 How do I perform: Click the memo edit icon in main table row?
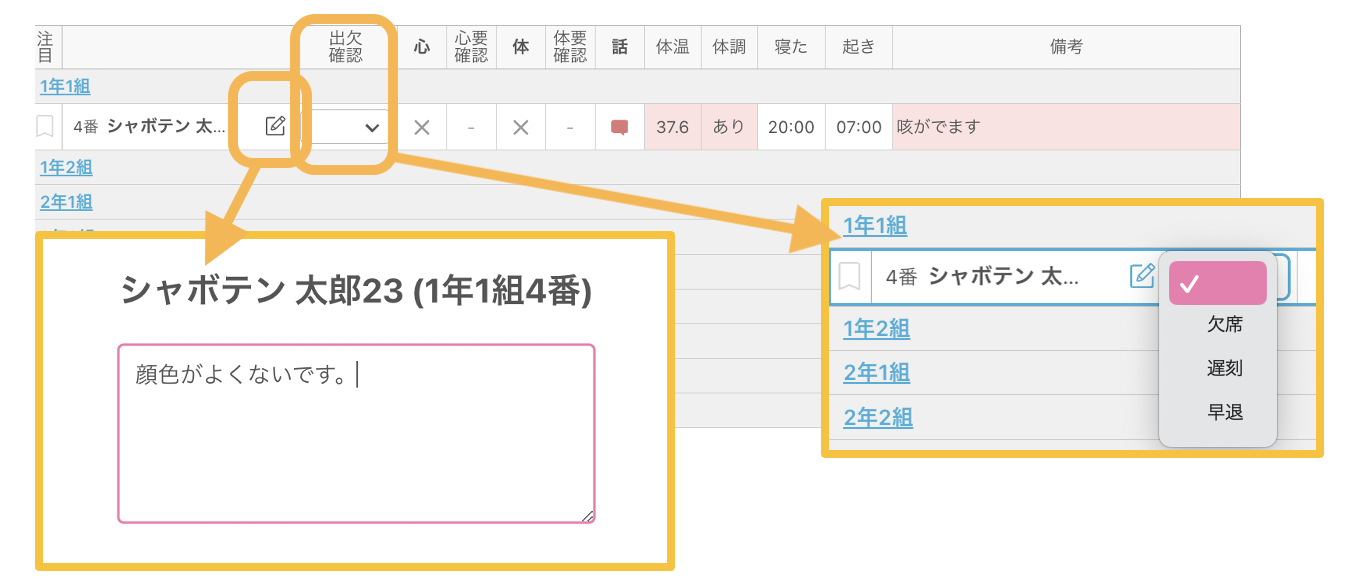[x=275, y=126]
